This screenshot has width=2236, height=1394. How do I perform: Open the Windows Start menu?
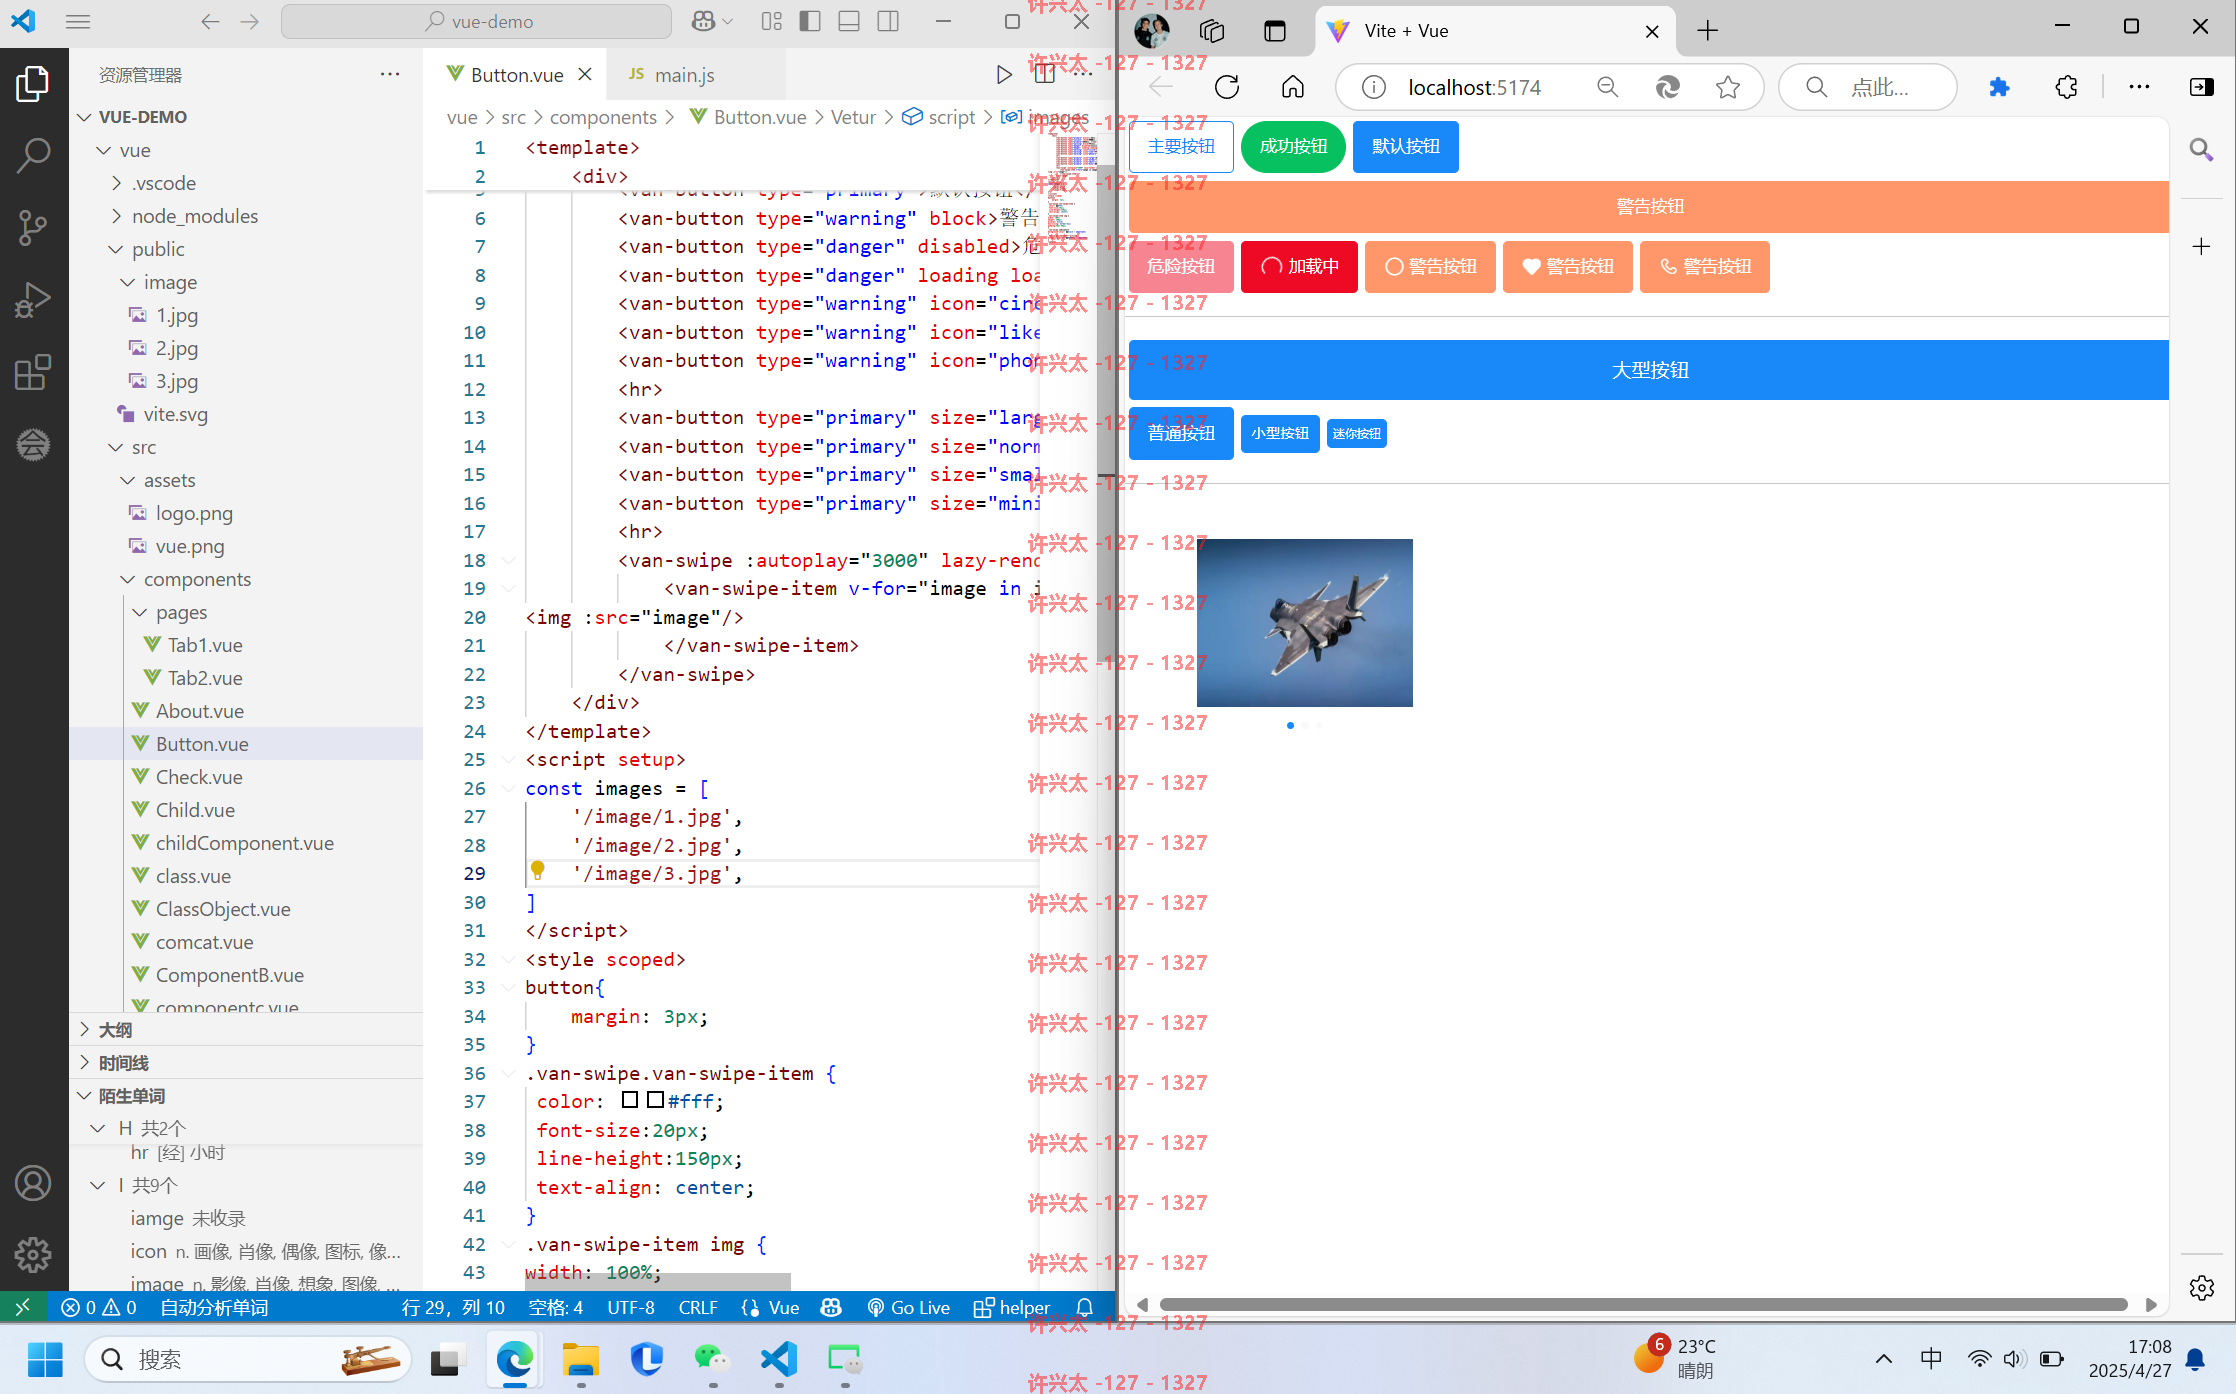coord(45,1359)
